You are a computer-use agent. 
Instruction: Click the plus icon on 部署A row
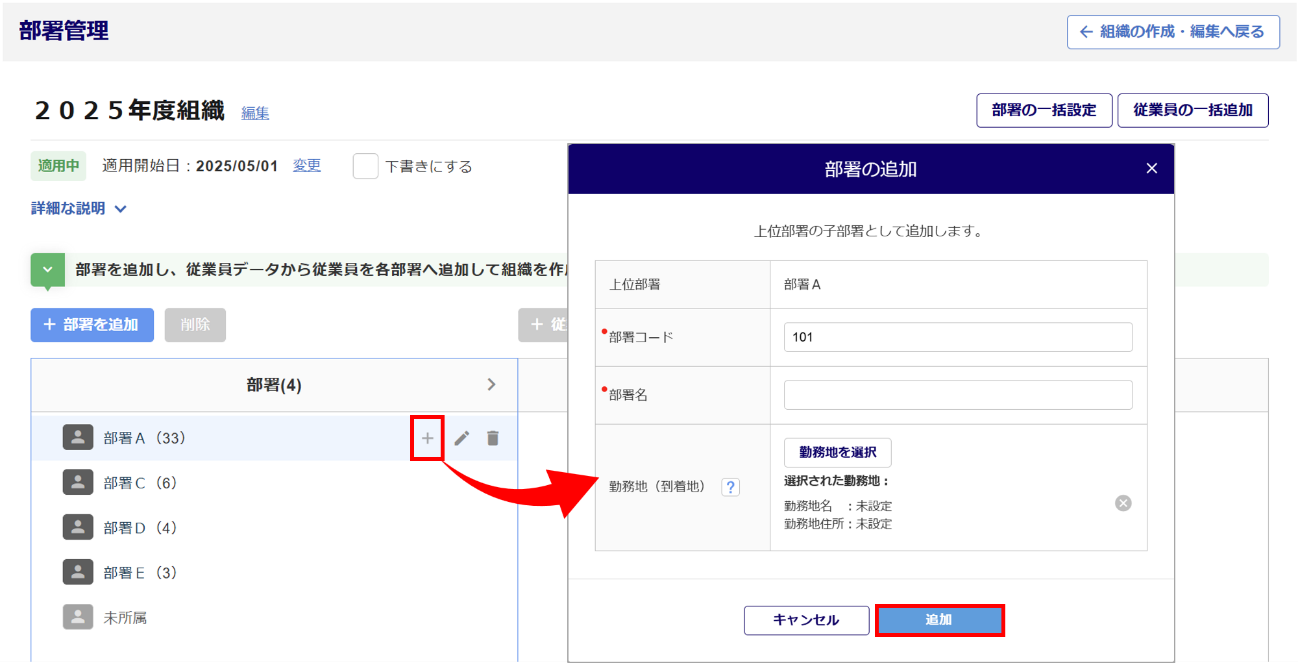[427, 438]
